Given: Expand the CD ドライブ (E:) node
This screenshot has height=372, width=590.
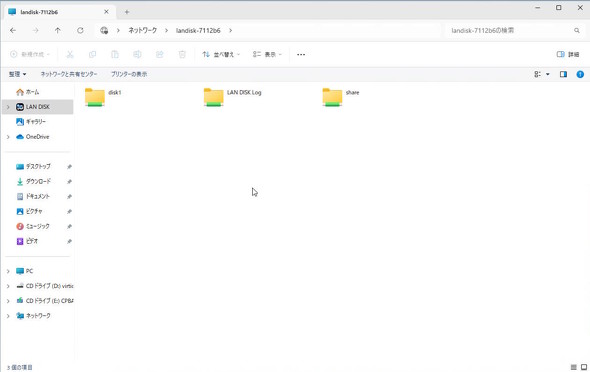Looking at the screenshot, I should coord(8,301).
